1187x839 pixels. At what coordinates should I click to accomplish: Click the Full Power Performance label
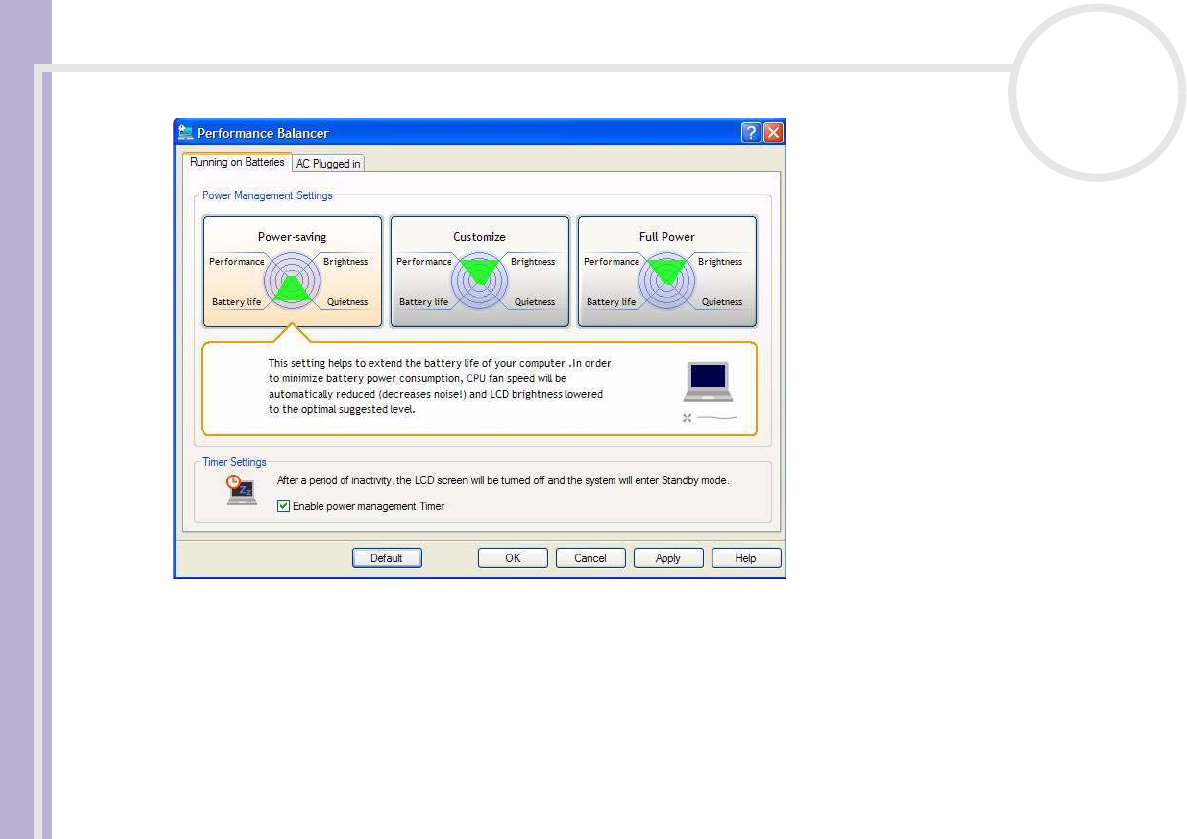pyautogui.click(x=612, y=262)
